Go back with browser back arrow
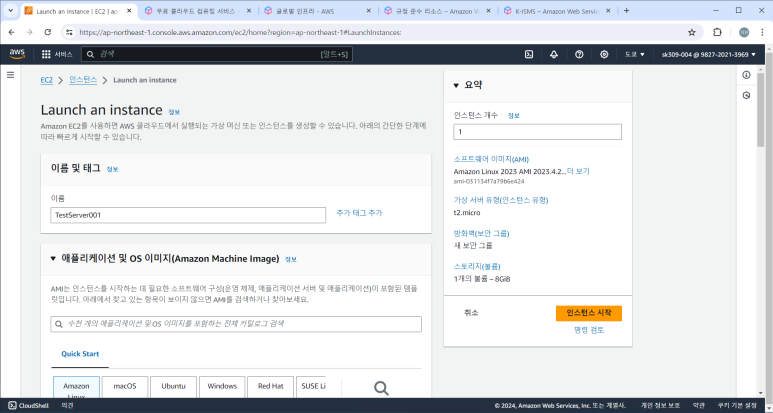The height and width of the screenshot is (413, 773). (x=12, y=32)
